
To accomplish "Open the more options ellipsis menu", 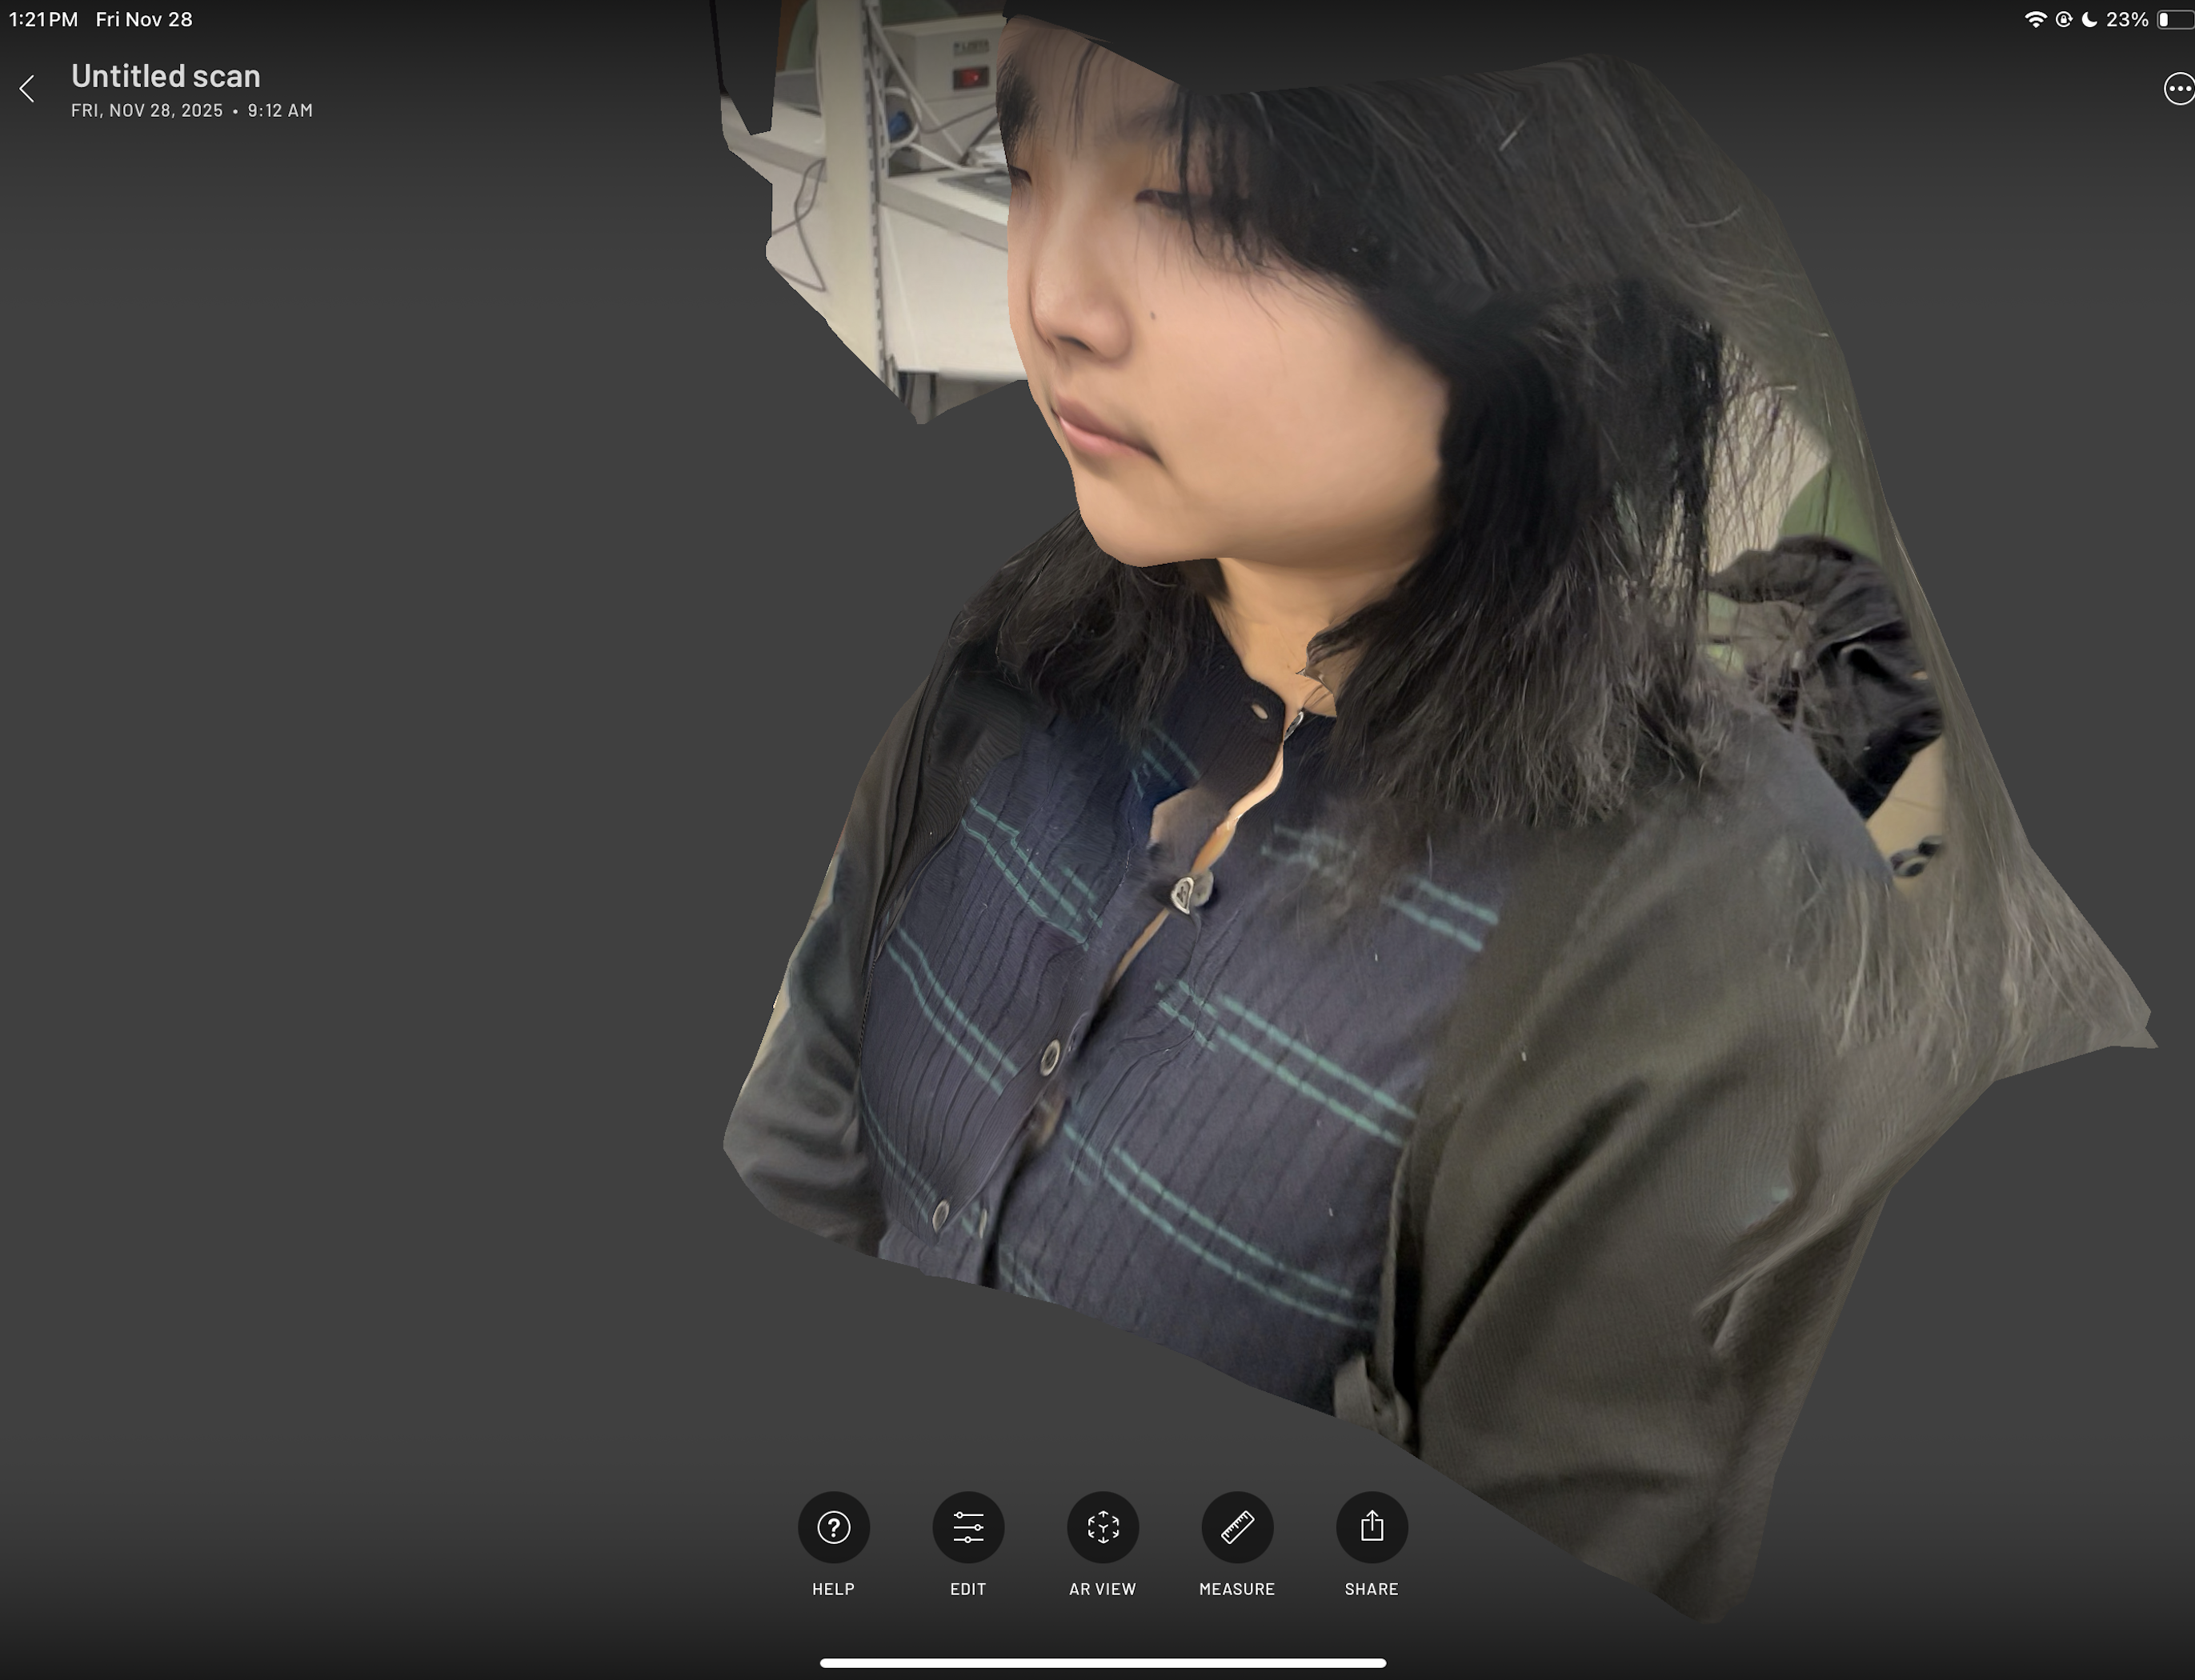I will click(2178, 89).
